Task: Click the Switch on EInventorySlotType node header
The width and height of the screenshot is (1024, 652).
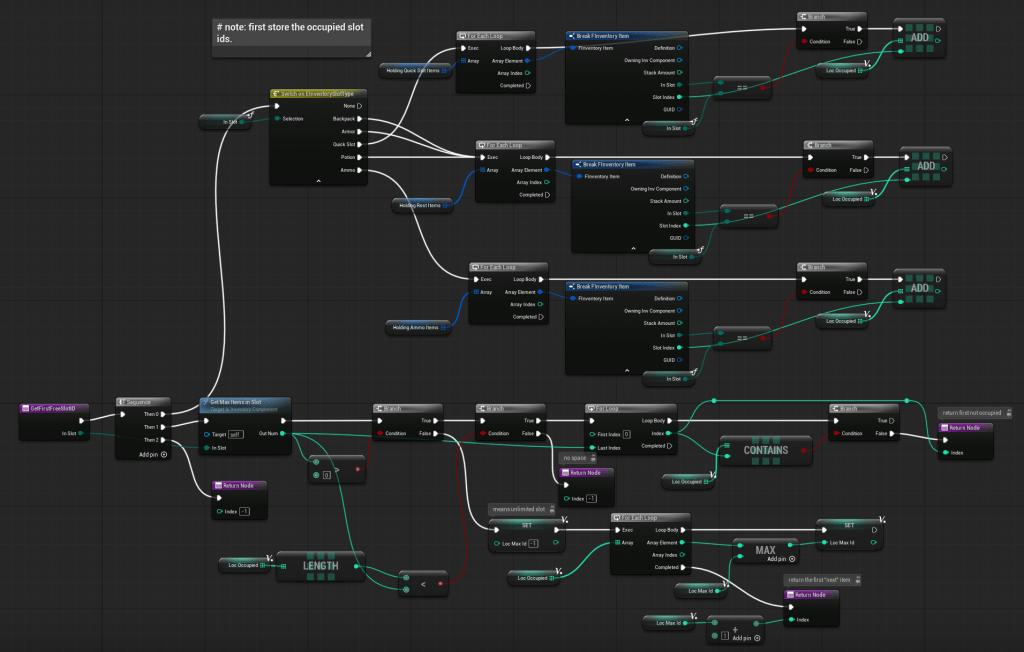Action: click(x=318, y=93)
